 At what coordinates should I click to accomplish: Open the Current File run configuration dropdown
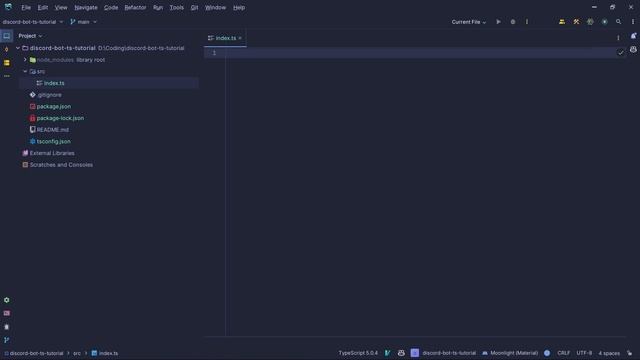(x=469, y=22)
